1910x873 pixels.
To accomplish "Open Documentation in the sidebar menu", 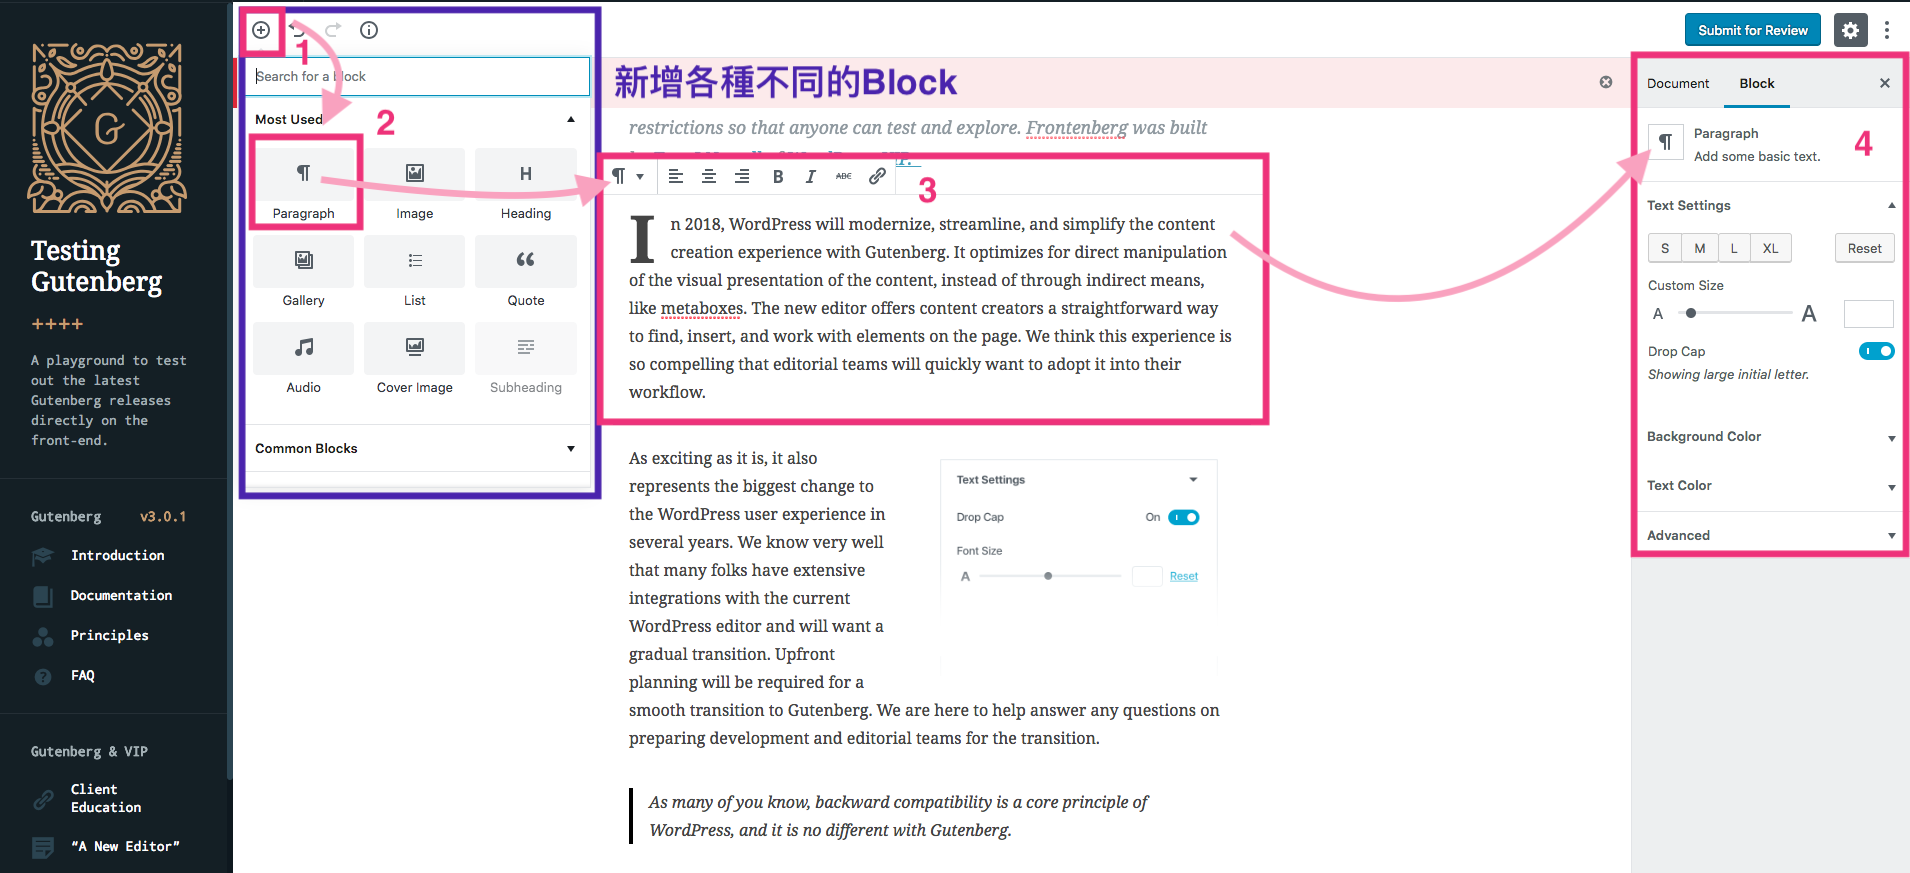I will tap(121, 595).
